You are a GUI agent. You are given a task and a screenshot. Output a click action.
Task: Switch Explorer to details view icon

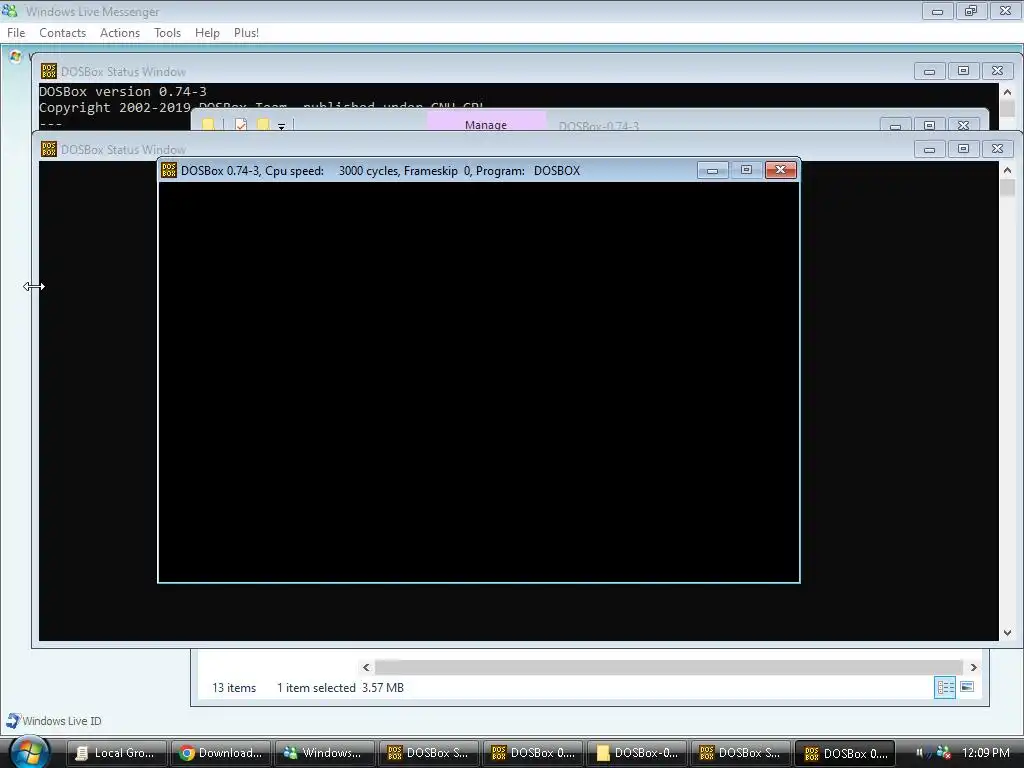[x=945, y=687]
